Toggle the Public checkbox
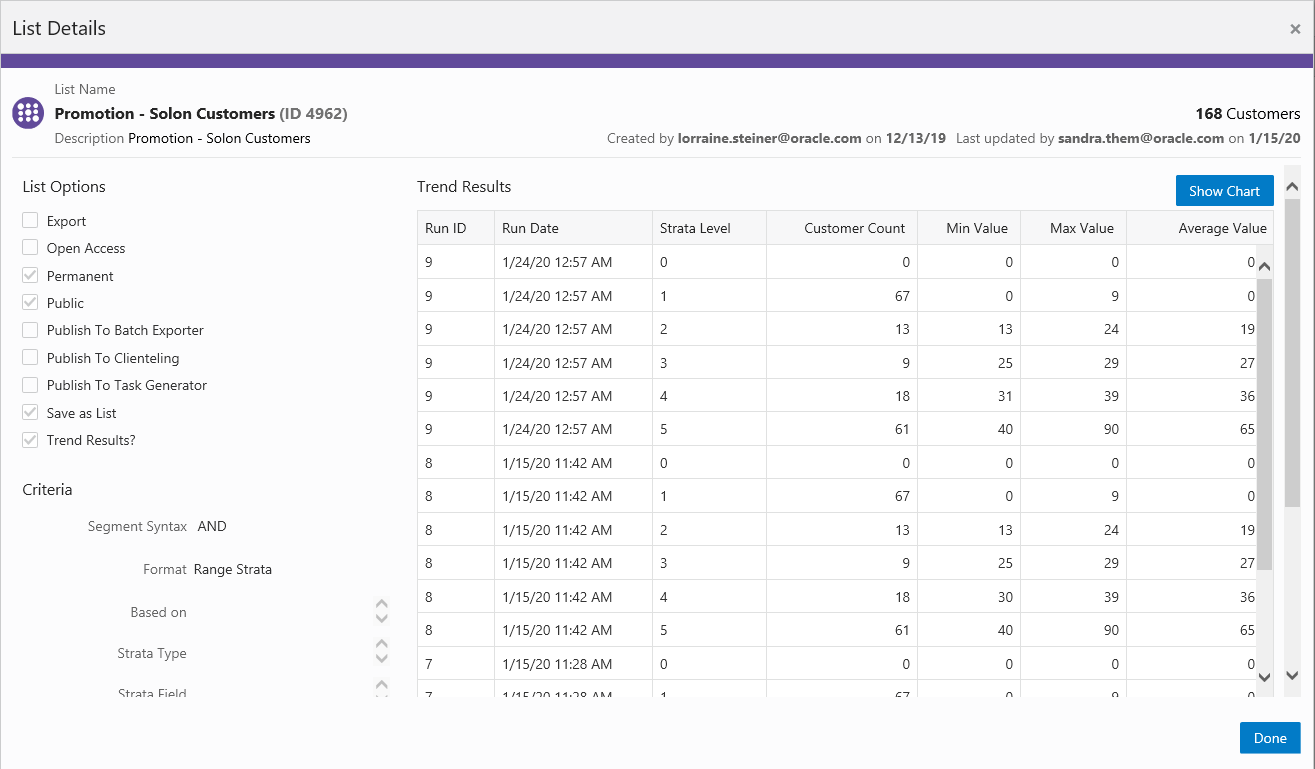The width and height of the screenshot is (1315, 769). coord(30,303)
